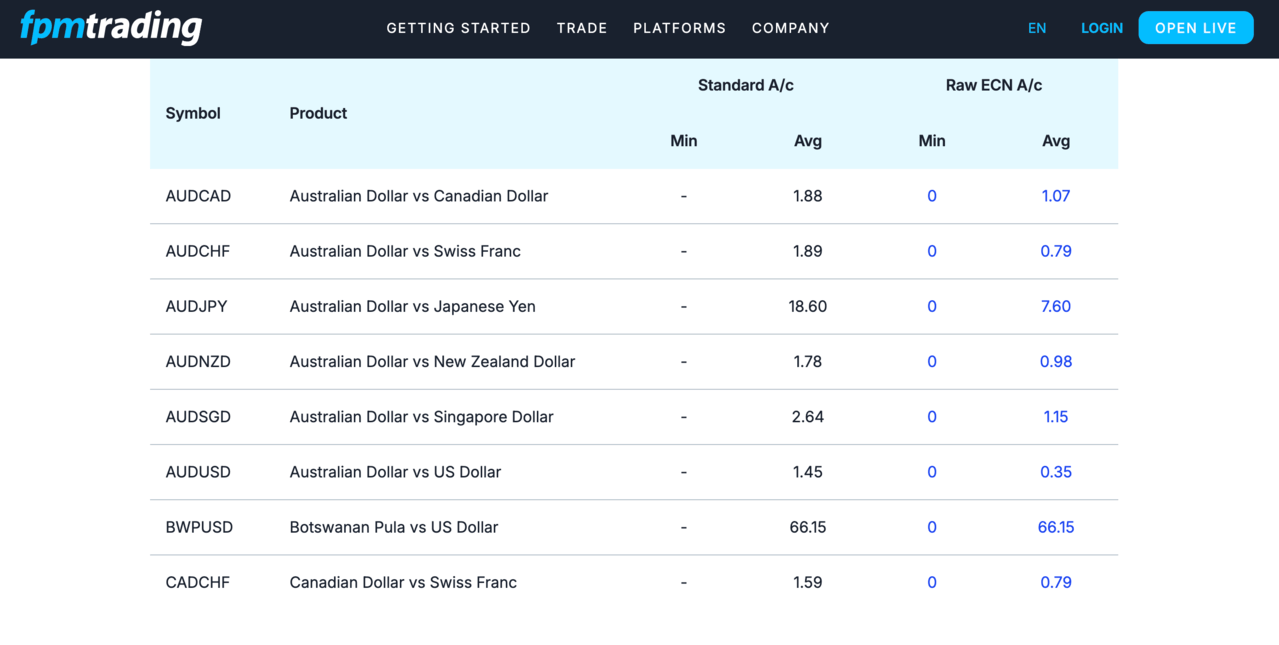This screenshot has width=1279, height=645.
Task: Click the 0.35 spread value for AUDUSD
Action: click(x=1055, y=472)
